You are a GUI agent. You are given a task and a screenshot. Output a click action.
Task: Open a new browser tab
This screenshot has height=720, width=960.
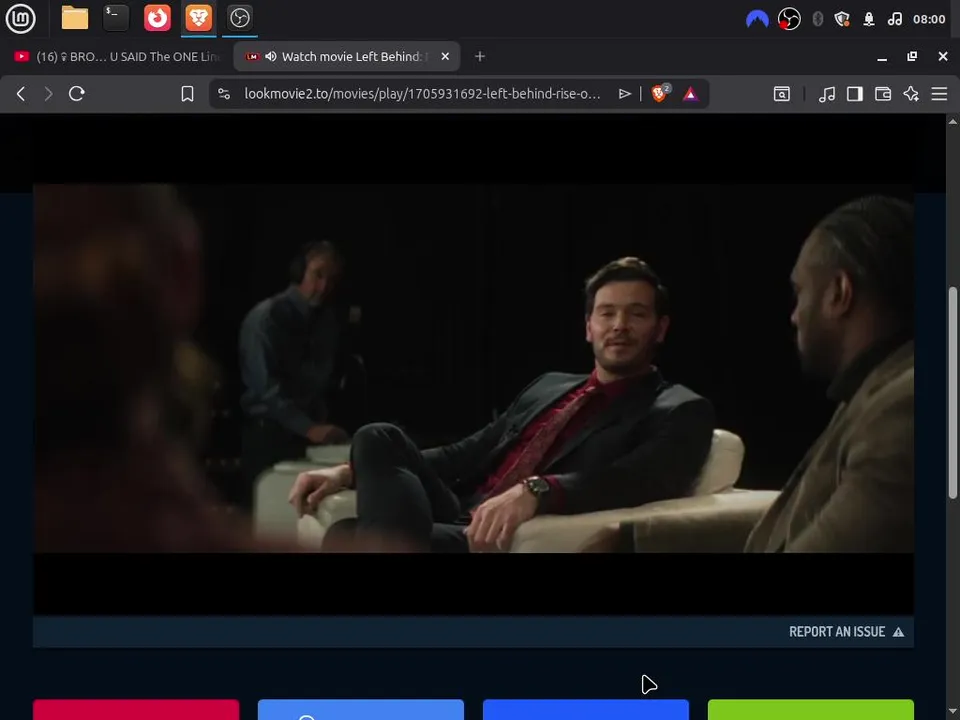click(x=480, y=56)
